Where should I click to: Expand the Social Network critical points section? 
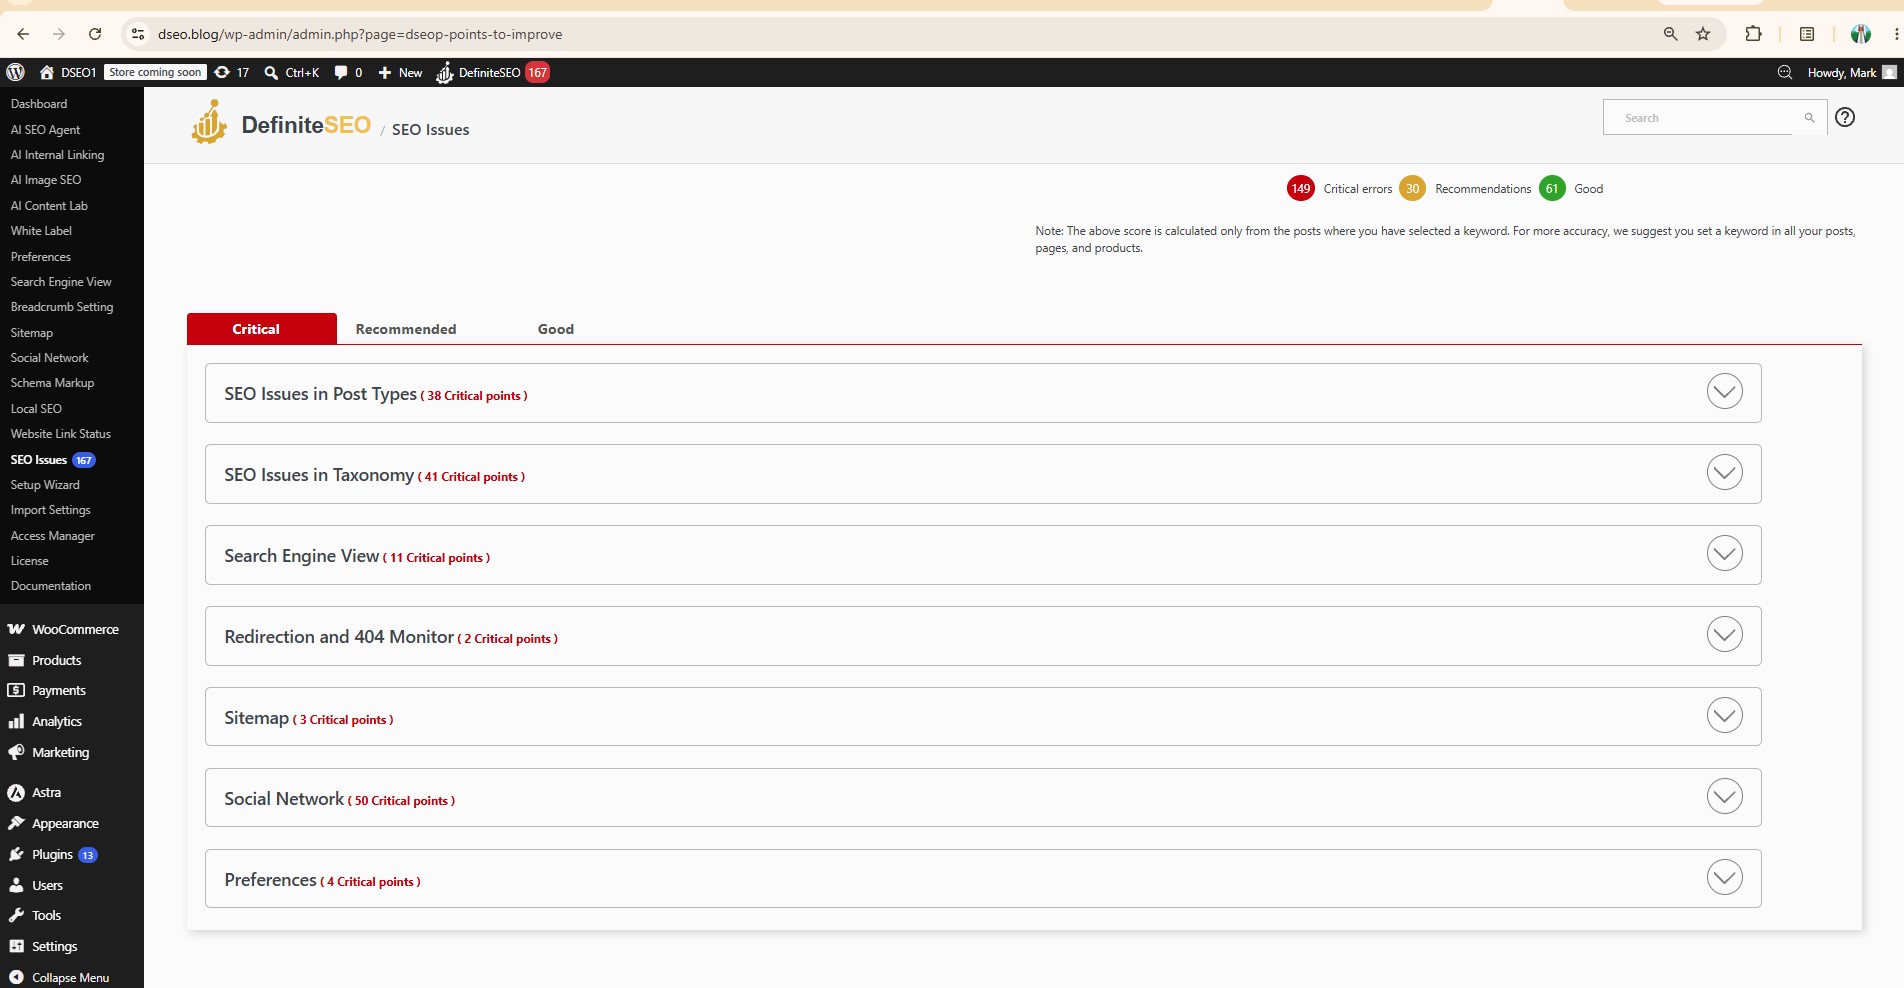tap(1724, 796)
